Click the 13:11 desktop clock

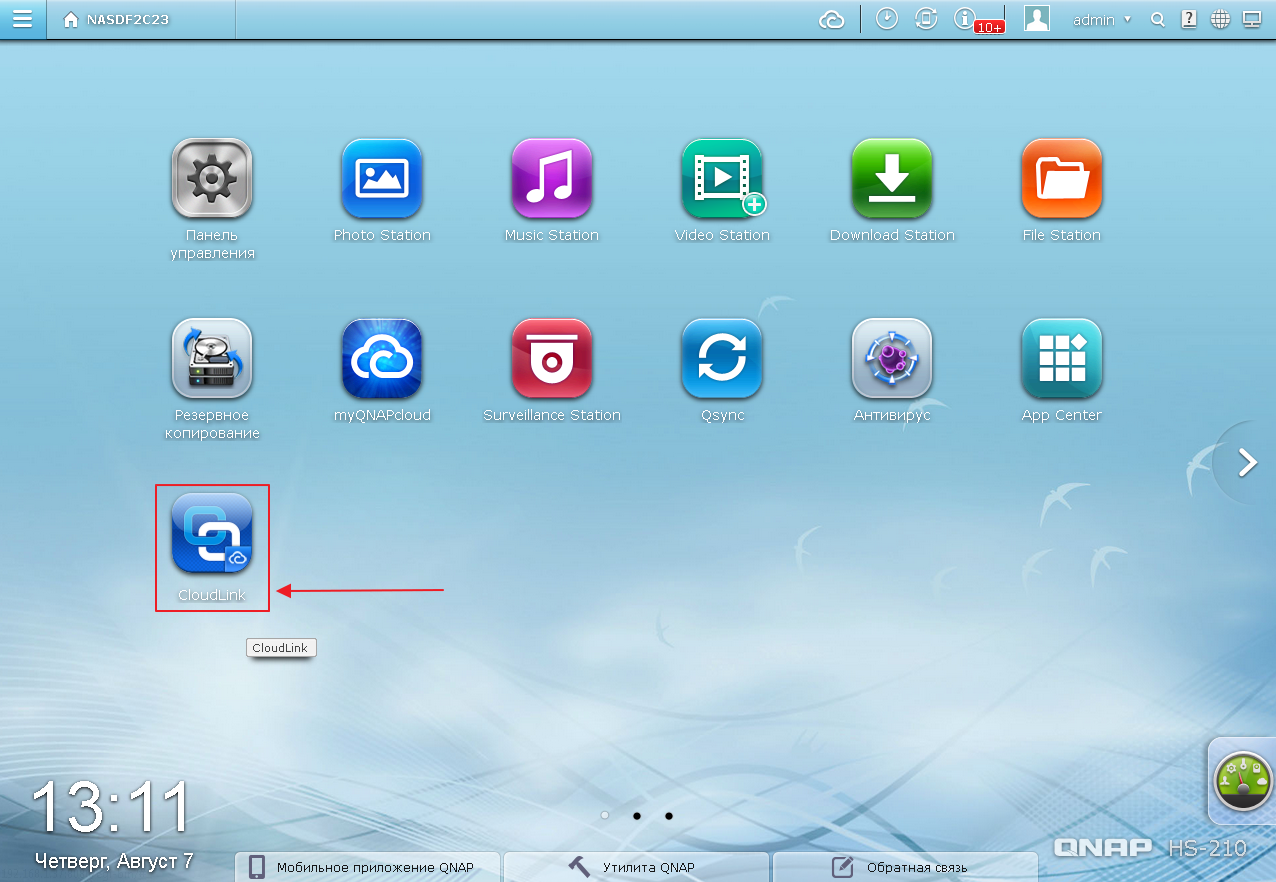110,807
